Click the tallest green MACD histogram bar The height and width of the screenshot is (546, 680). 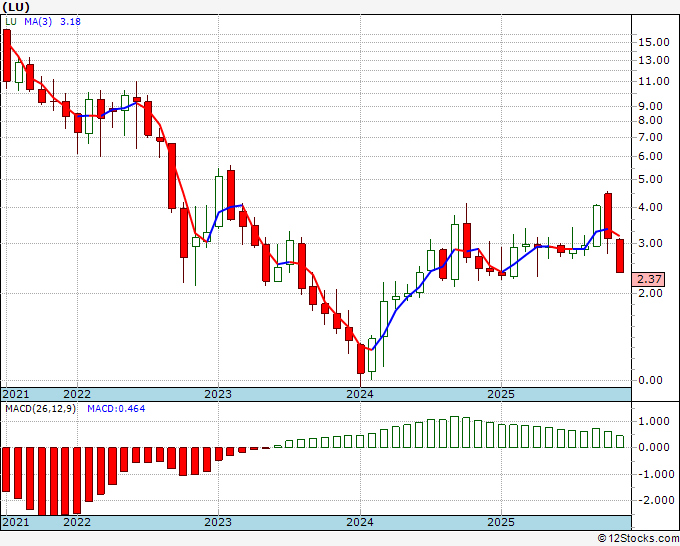454,432
